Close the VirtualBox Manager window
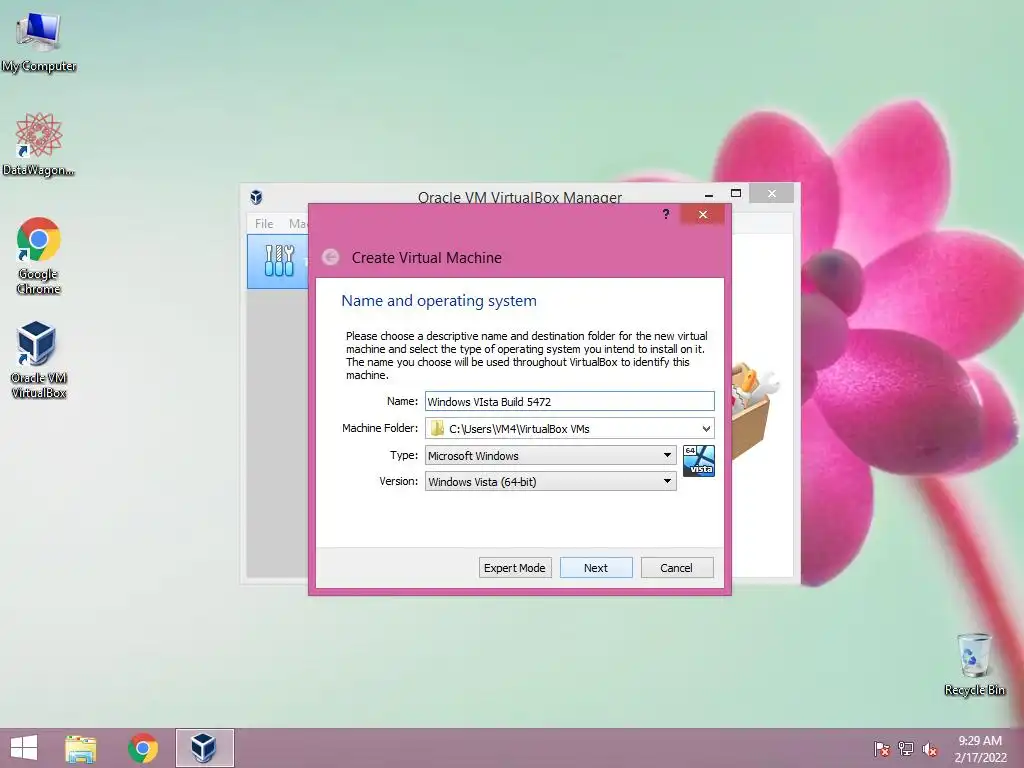The height and width of the screenshot is (768, 1024). [772, 193]
